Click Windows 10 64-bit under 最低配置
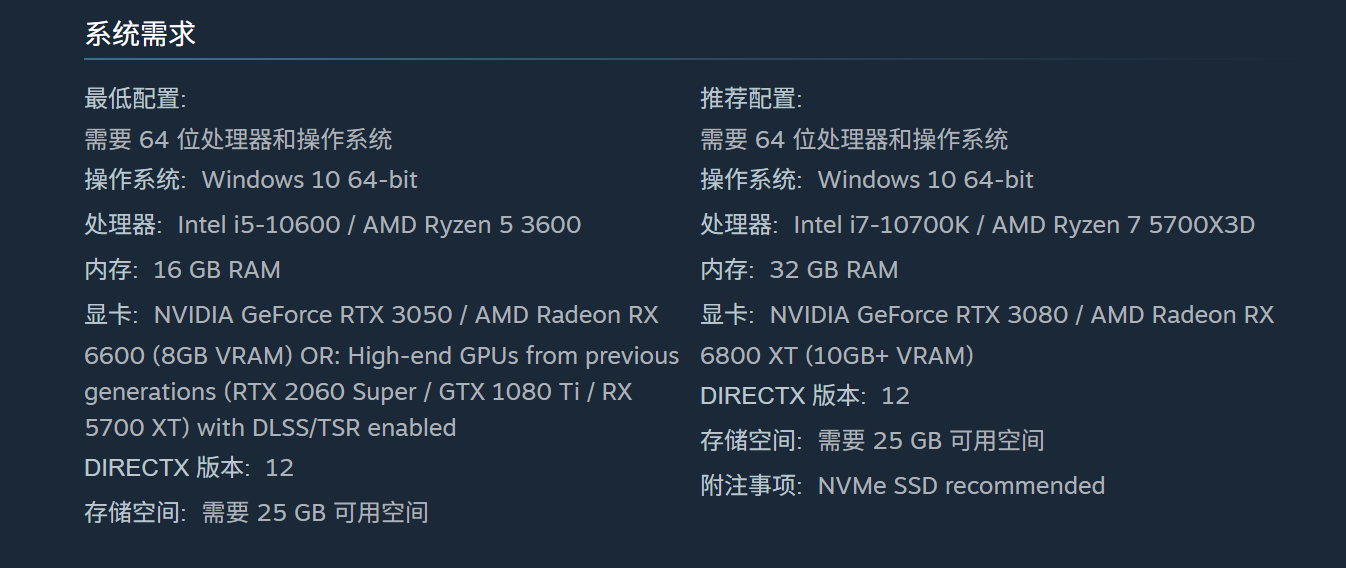Viewport: 1346px width, 568px height. pyautogui.click(x=310, y=180)
